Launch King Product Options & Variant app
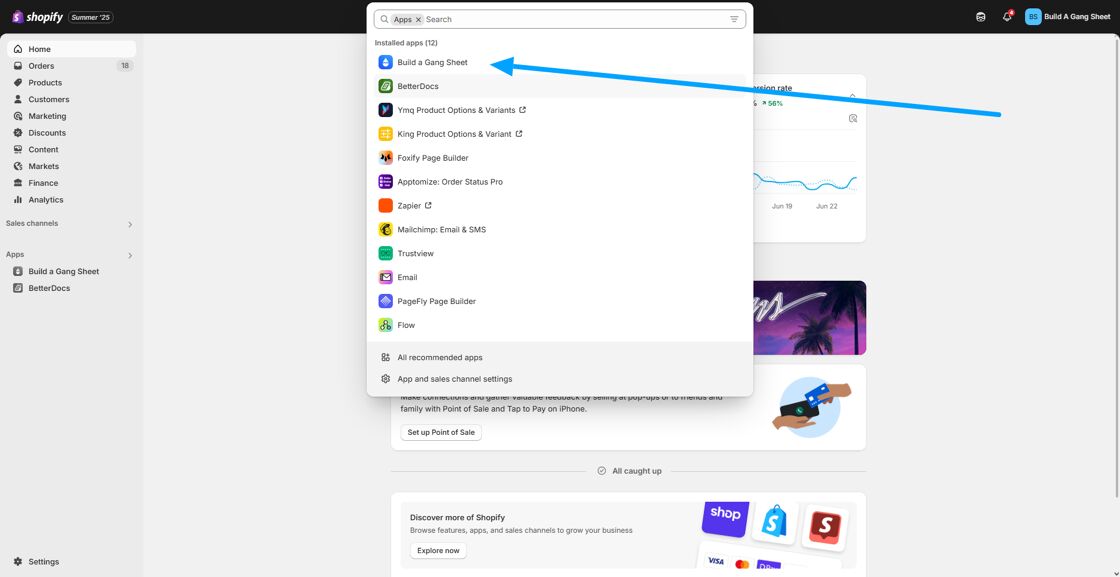The image size is (1120, 577). click(560, 134)
